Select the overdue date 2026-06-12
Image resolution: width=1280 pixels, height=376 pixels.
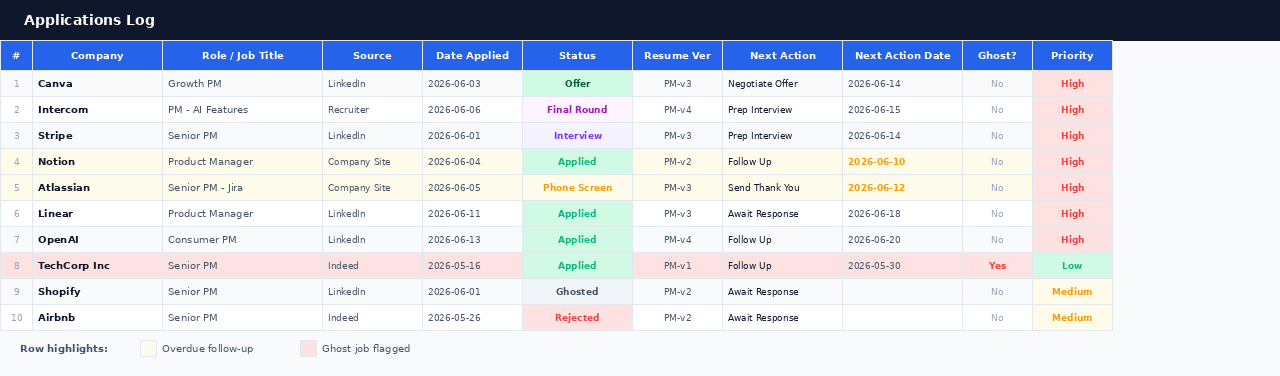coord(902,188)
